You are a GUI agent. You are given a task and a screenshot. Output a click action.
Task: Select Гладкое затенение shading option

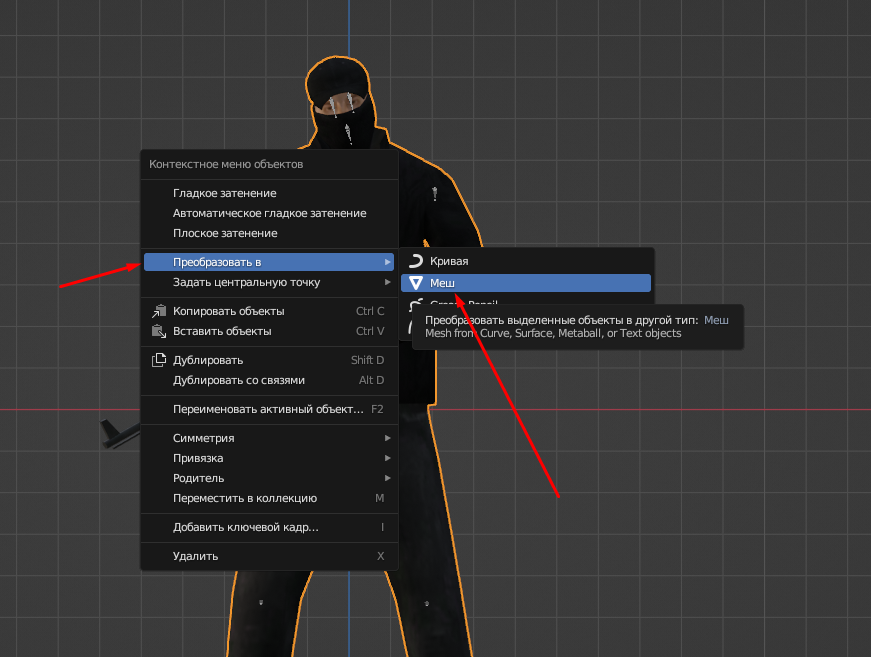click(224, 193)
